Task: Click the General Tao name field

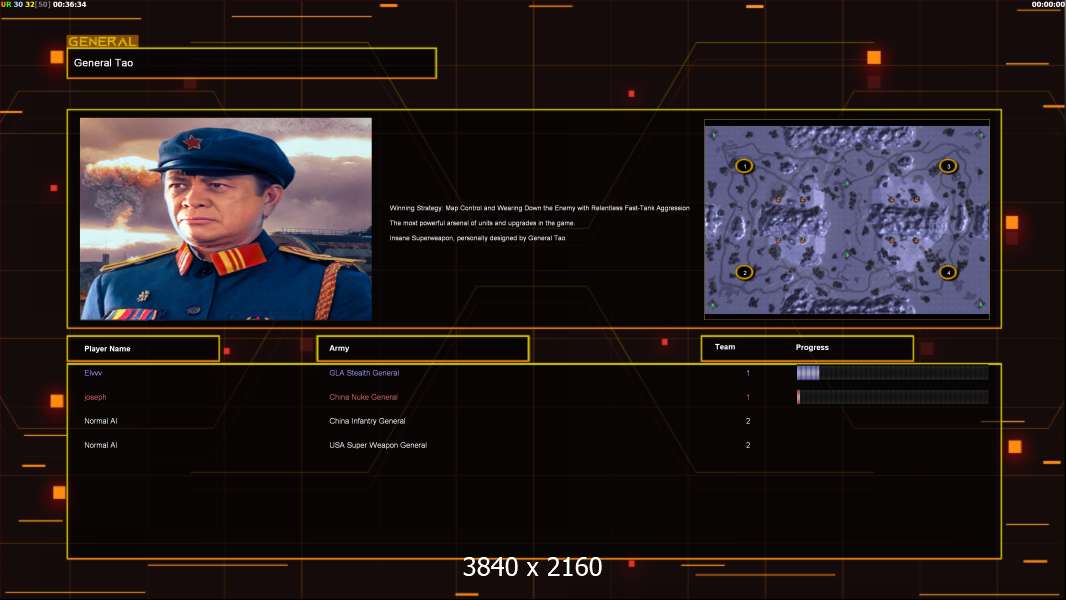Action: tap(252, 63)
